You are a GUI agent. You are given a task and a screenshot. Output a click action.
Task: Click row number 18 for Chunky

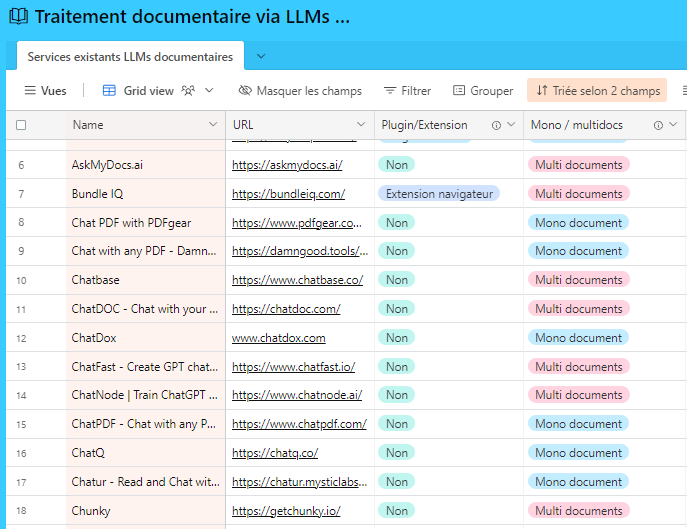(21, 511)
